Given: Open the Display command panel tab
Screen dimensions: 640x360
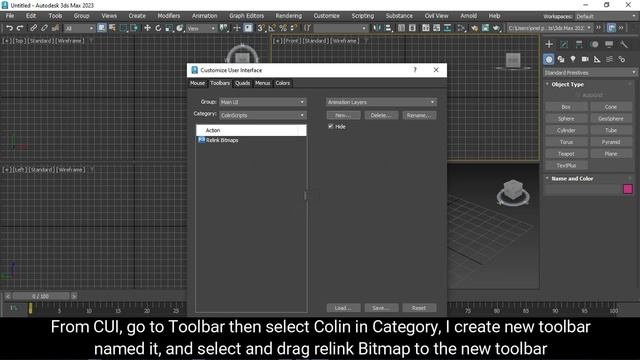Looking at the screenshot, I should click(x=609, y=44).
